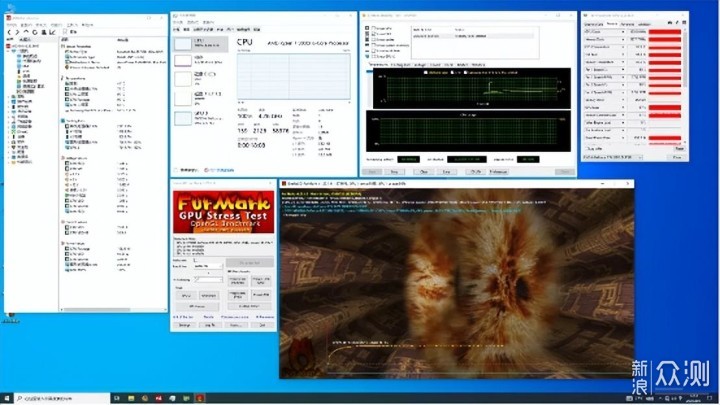Toggle the Stress GPU(s) checkbox

coord(374,56)
